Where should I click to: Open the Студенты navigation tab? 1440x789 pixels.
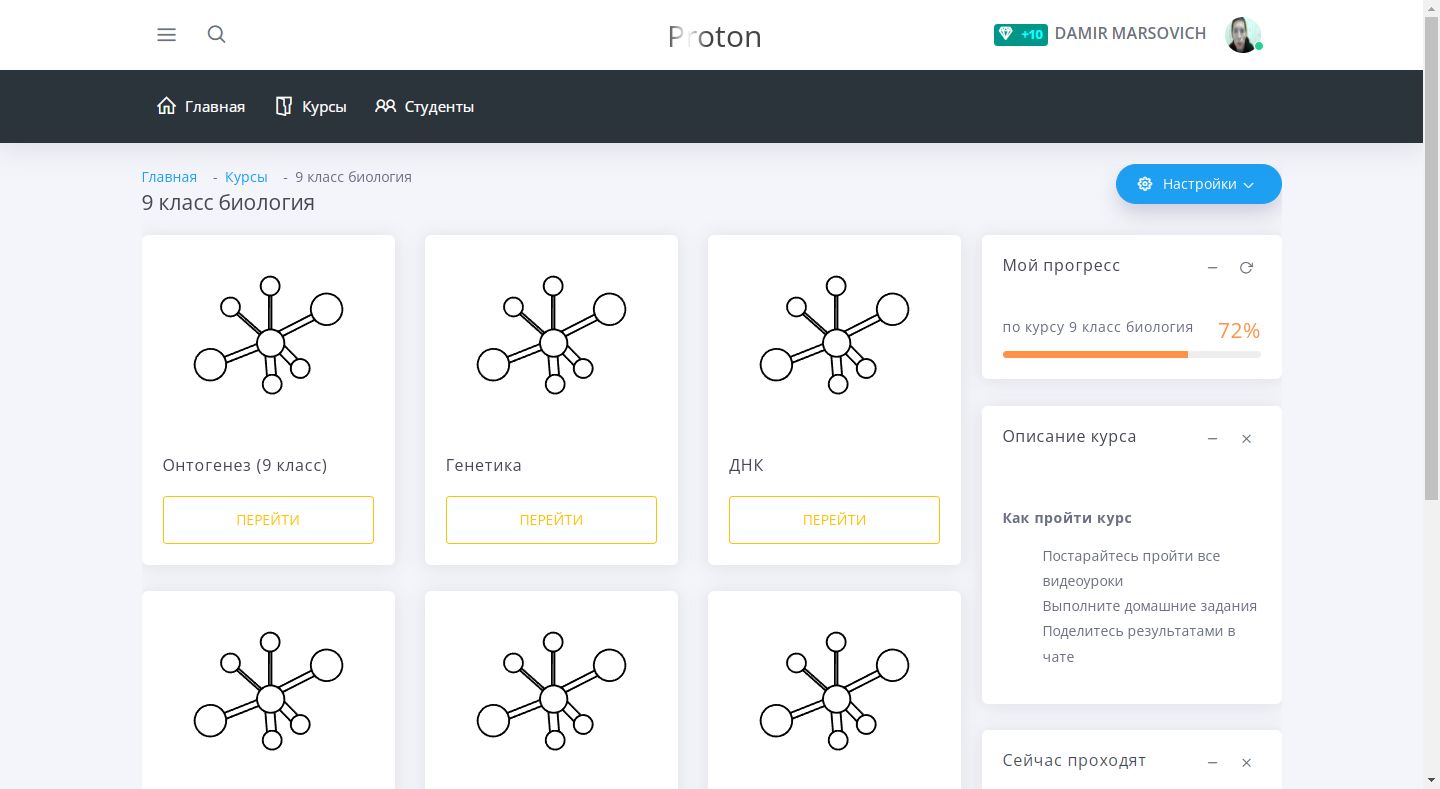(425, 107)
